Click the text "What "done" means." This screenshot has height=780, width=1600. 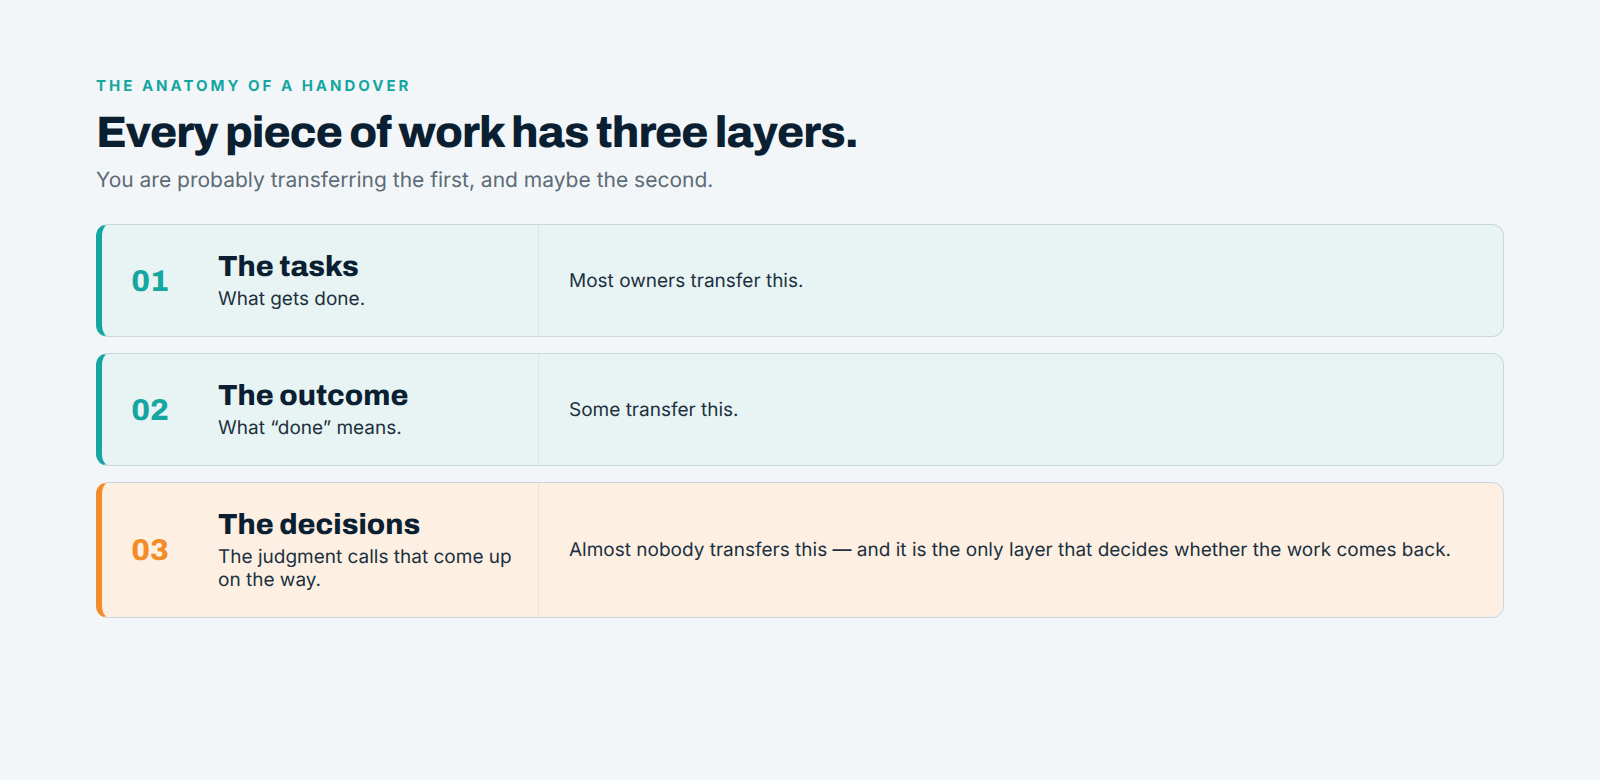(x=310, y=428)
